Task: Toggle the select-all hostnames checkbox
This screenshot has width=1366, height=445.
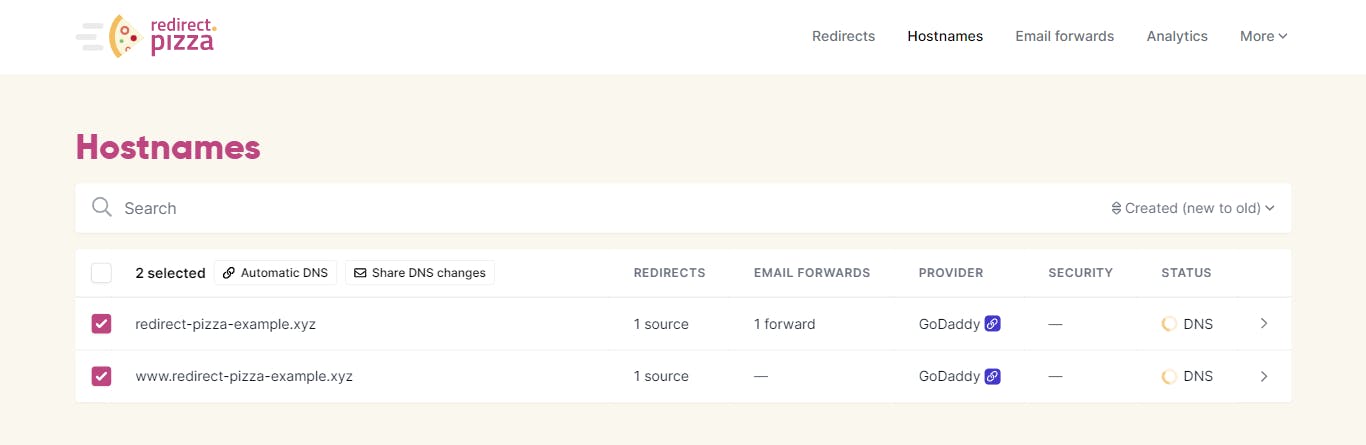Action: pyautogui.click(x=101, y=273)
